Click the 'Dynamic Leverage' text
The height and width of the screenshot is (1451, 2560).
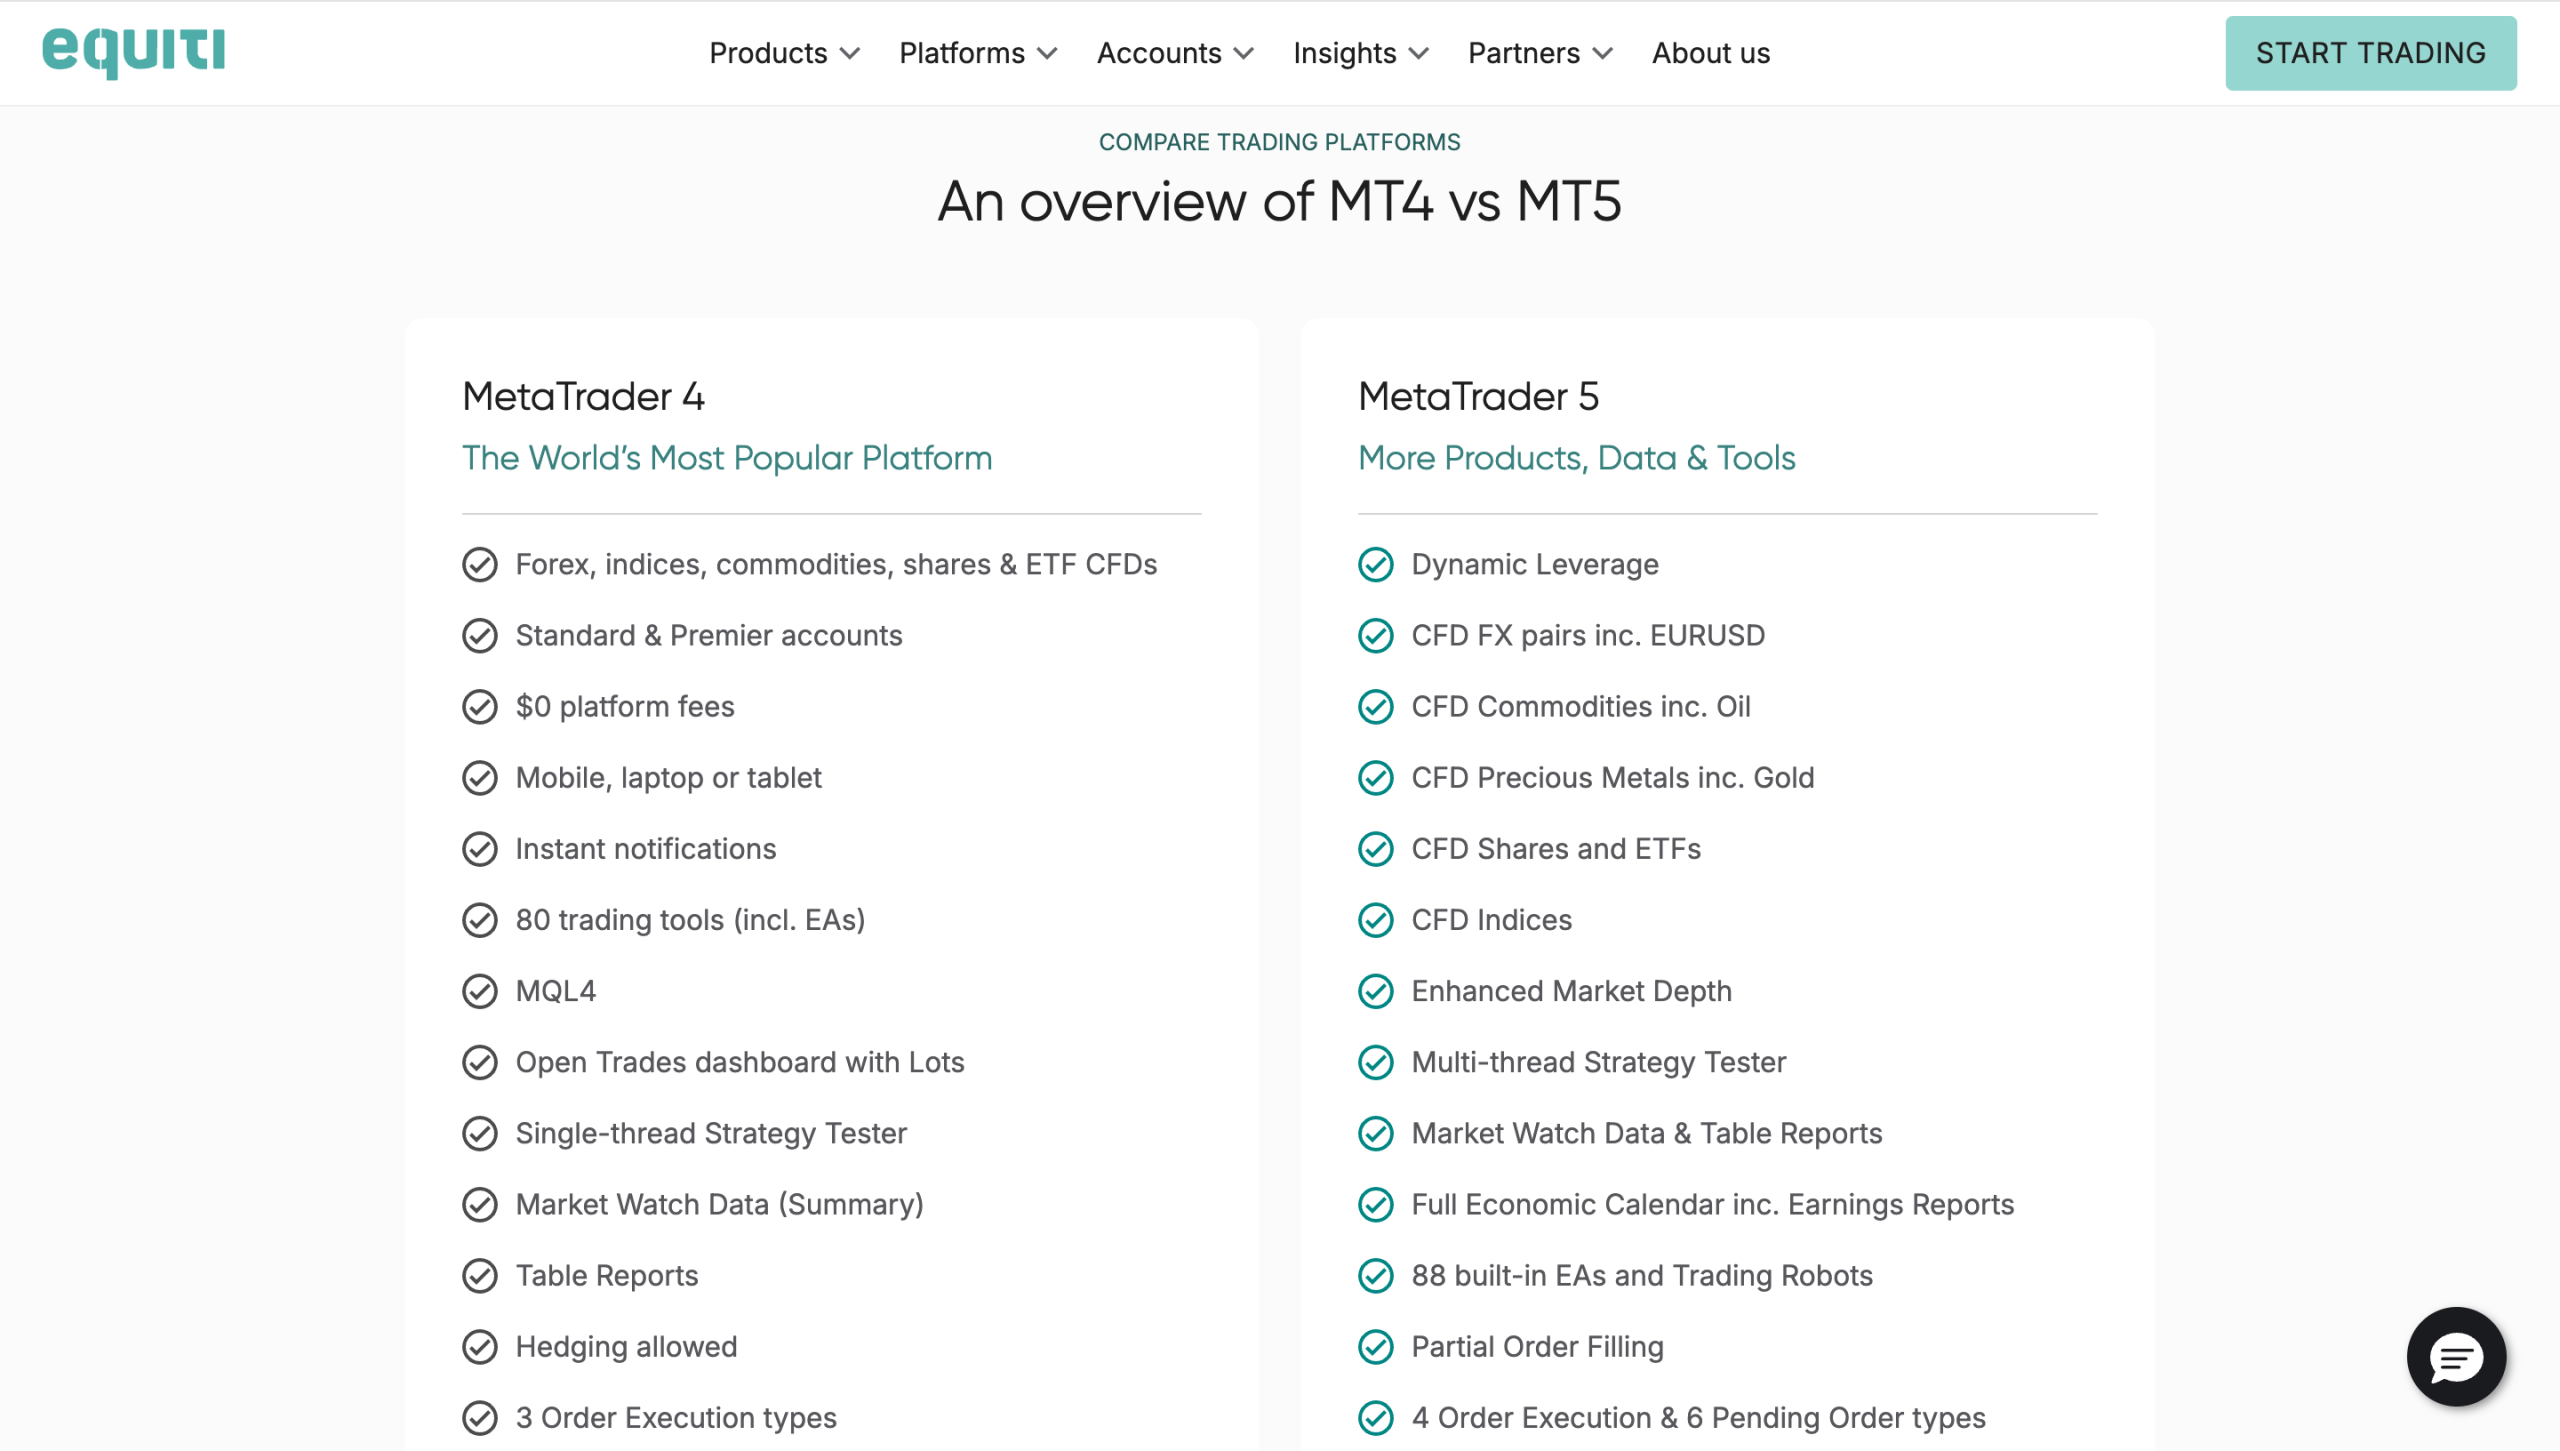pyautogui.click(x=1535, y=565)
